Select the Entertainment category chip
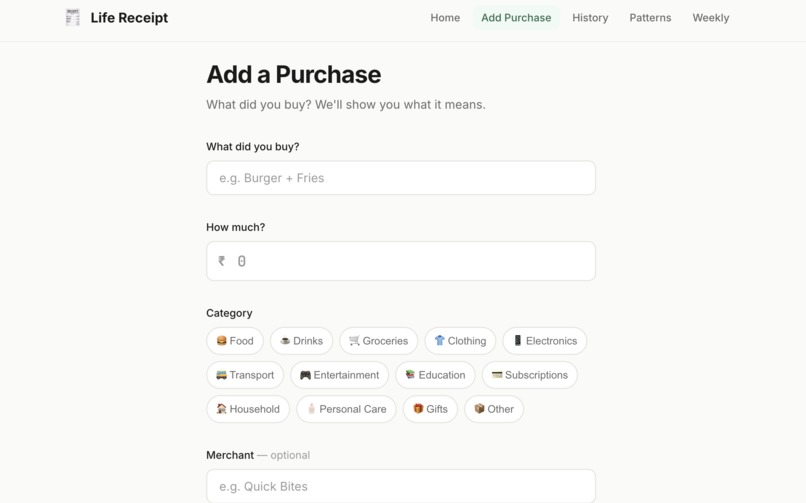Viewport: 806px width, 503px height. coord(339,375)
